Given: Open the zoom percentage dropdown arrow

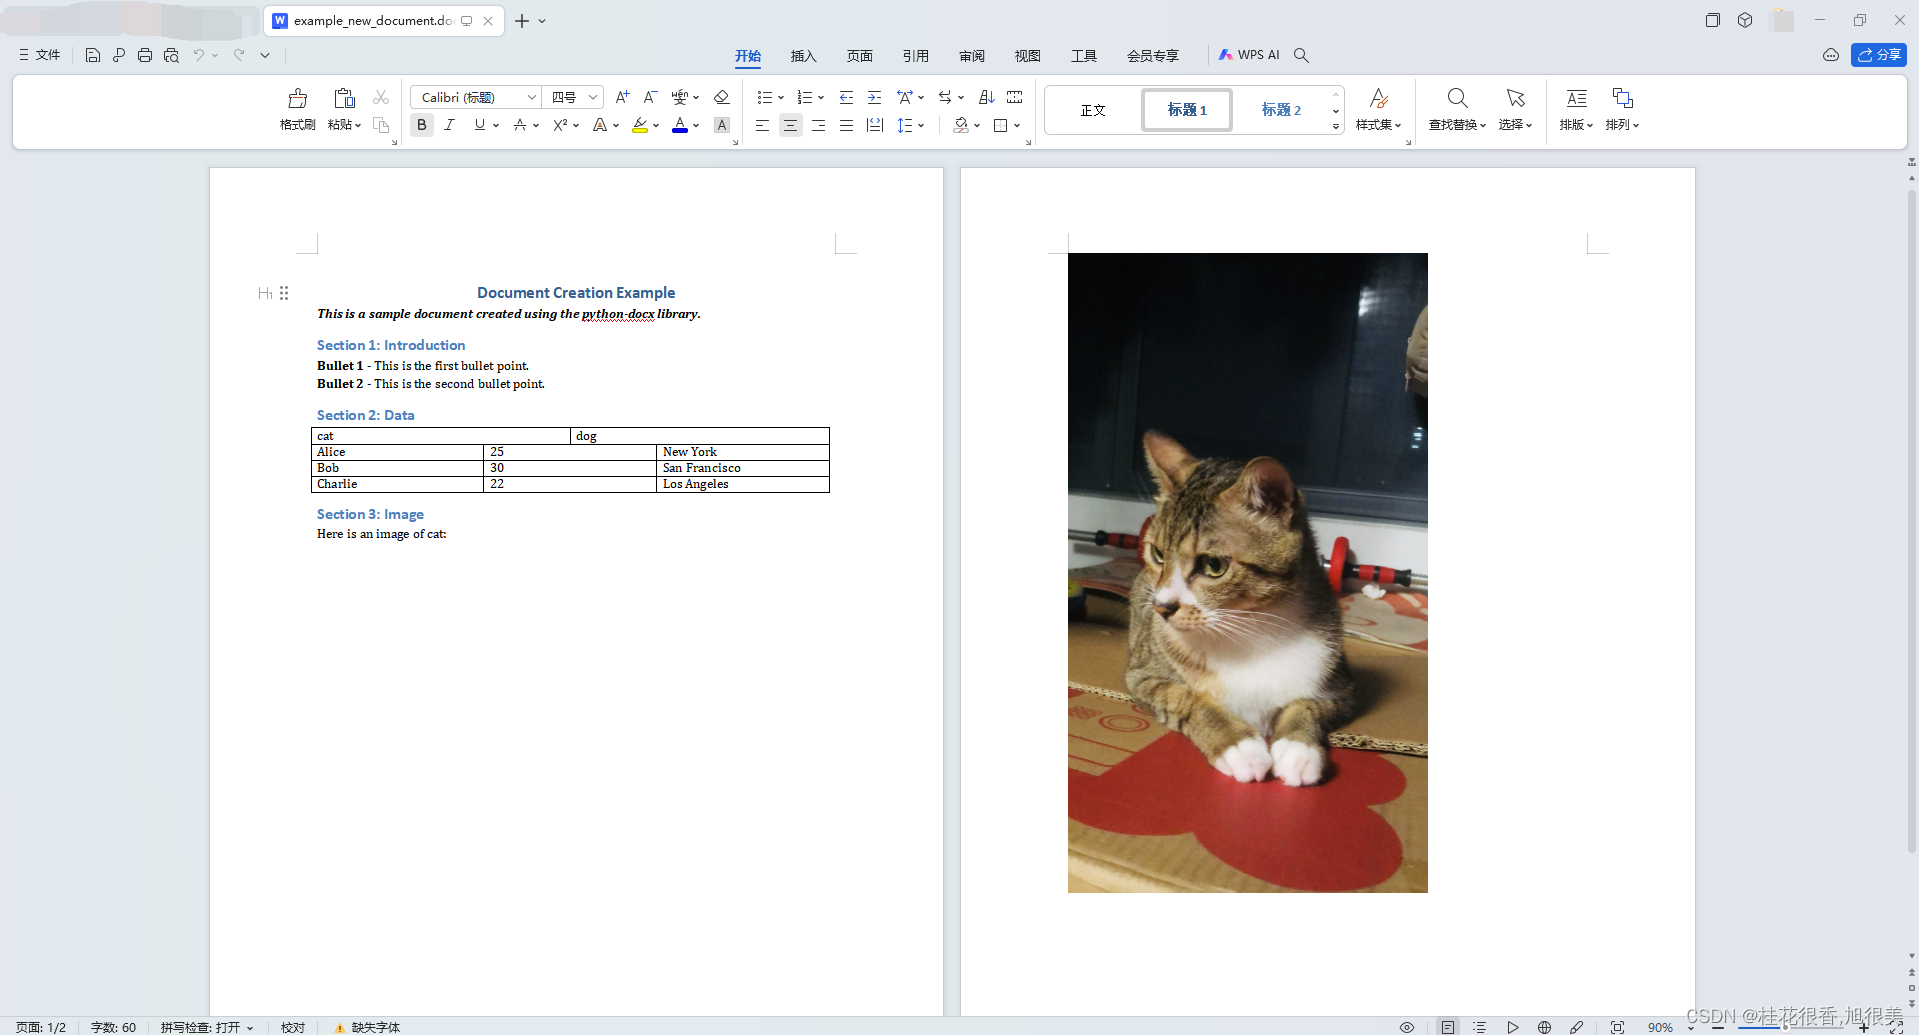Looking at the screenshot, I should (x=1691, y=1027).
